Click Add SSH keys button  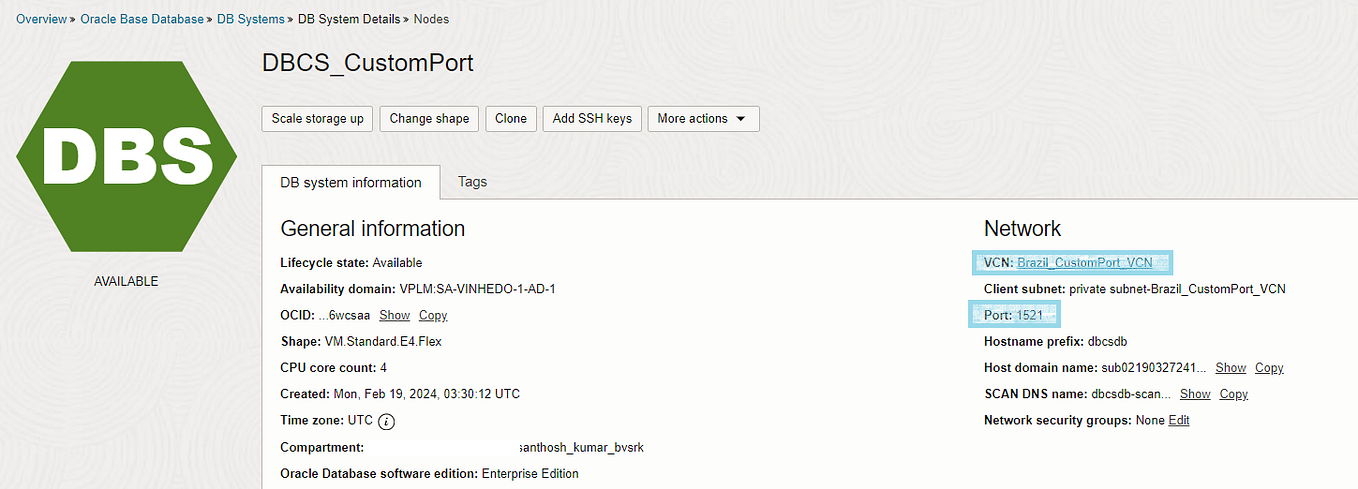tap(592, 118)
